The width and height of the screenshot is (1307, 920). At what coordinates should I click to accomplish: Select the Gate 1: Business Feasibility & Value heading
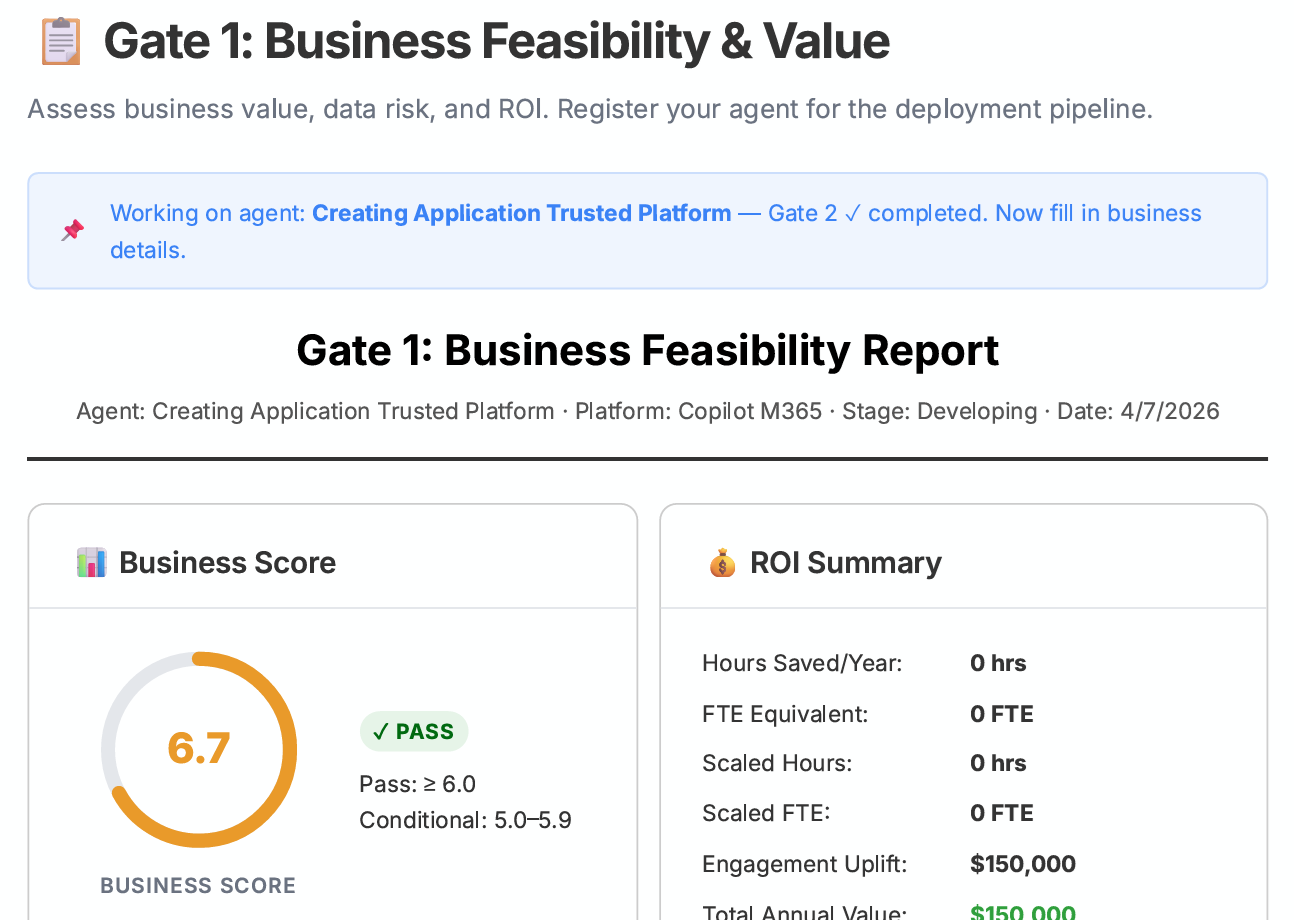tap(496, 42)
